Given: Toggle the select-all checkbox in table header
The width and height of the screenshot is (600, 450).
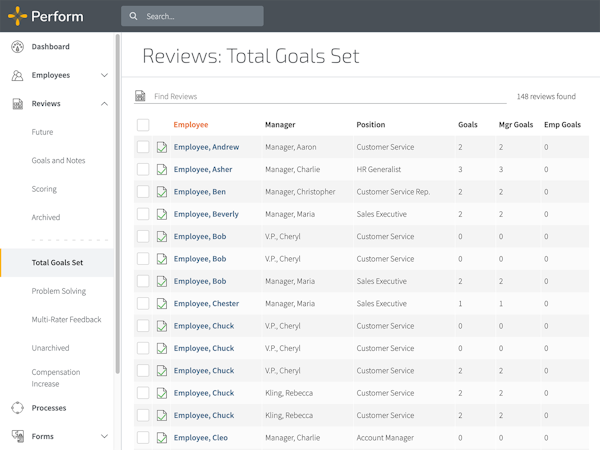Looking at the screenshot, I should click(x=143, y=125).
